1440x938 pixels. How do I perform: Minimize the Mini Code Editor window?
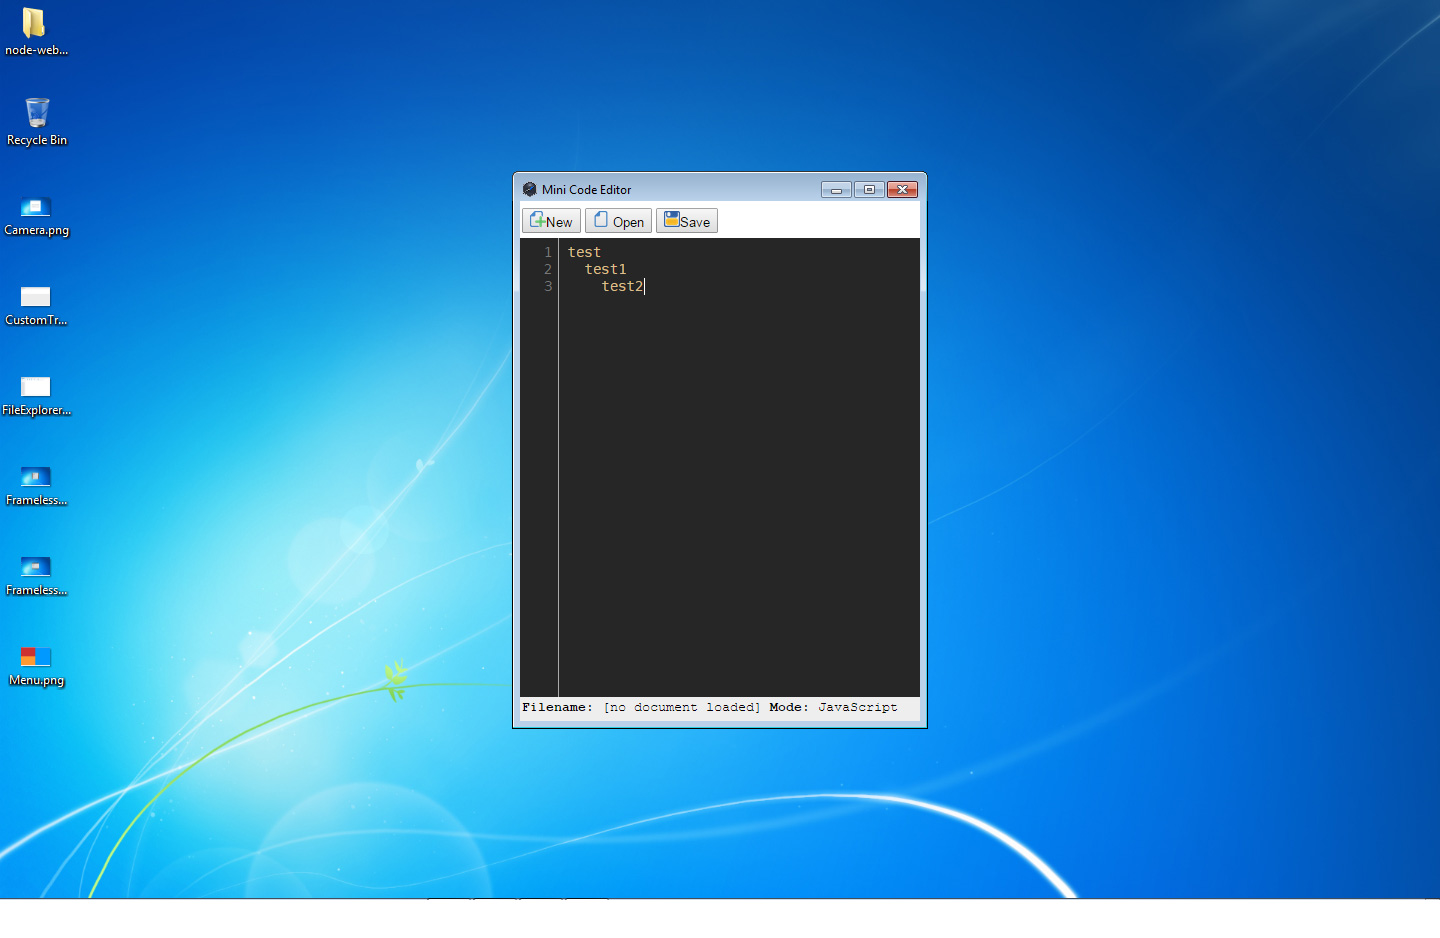tap(836, 190)
